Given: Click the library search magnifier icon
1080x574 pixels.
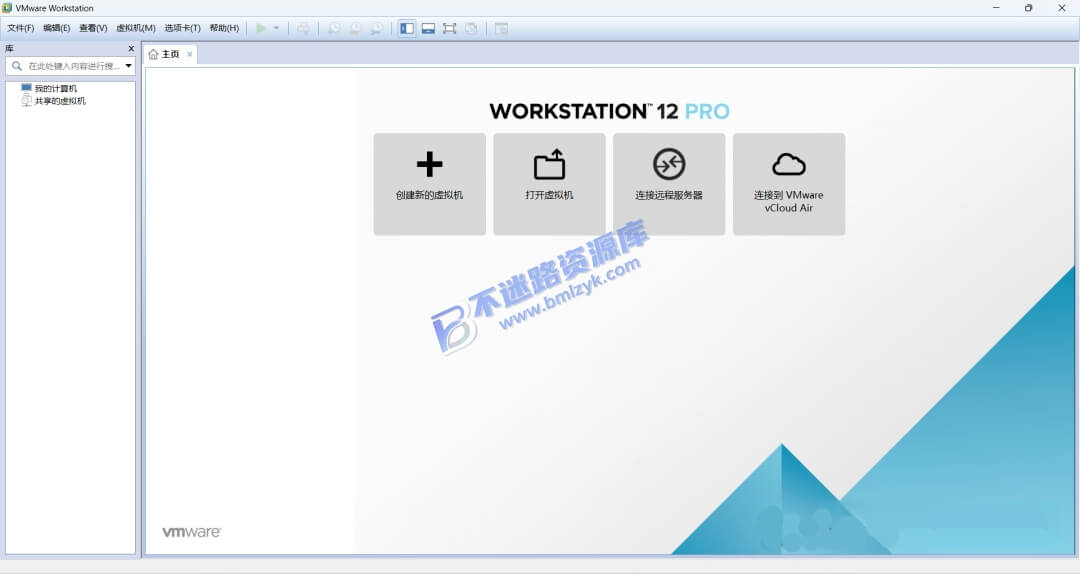Looking at the screenshot, I should point(17,66).
